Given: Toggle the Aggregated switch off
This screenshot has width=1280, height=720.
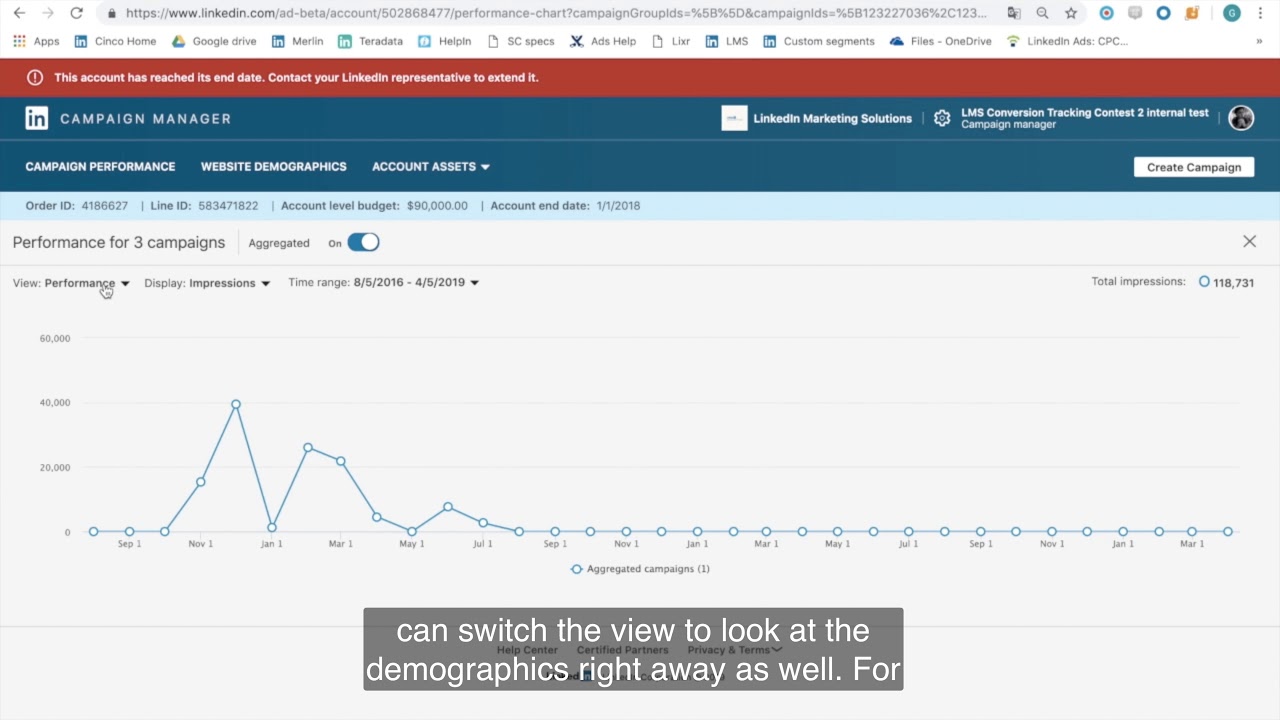Looking at the screenshot, I should point(363,242).
